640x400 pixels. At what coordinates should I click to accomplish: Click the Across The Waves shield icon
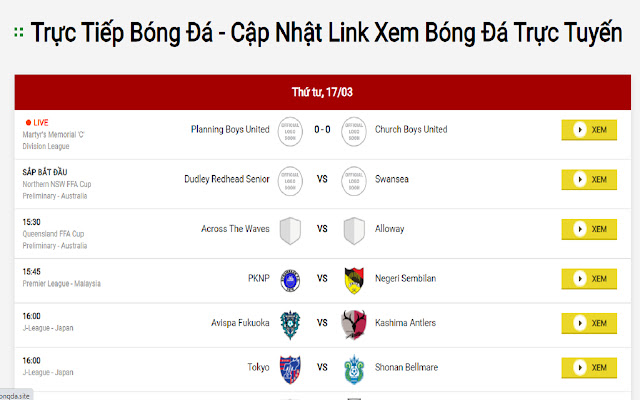click(x=290, y=229)
